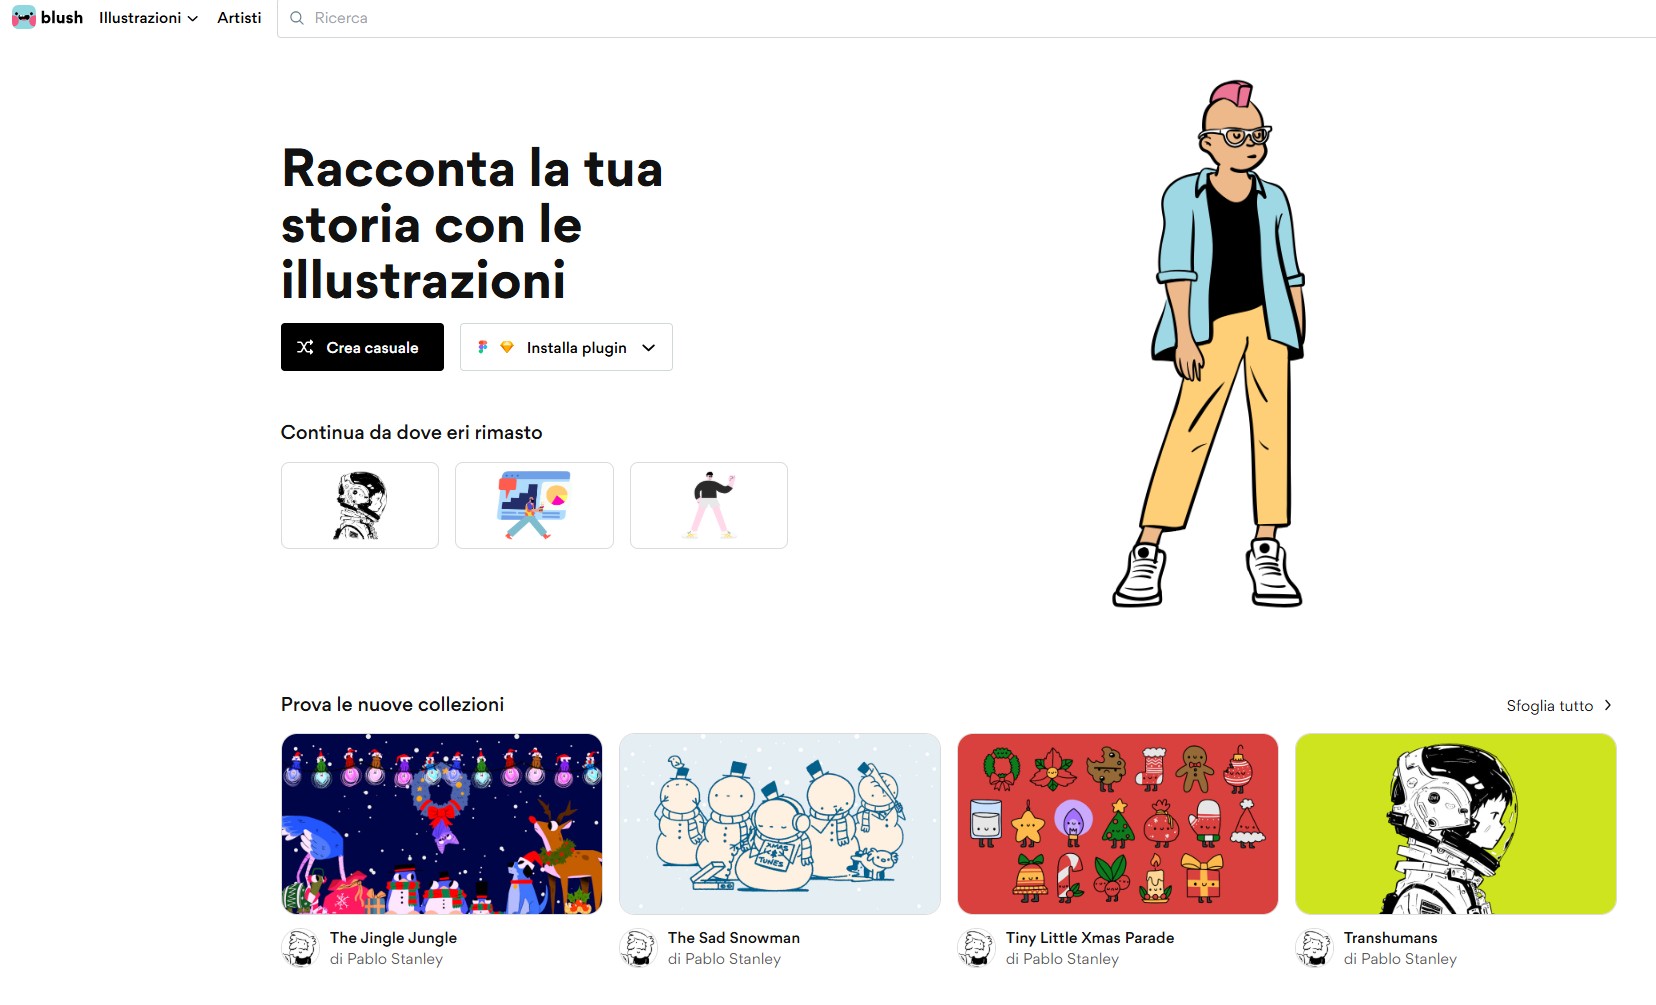Click author avatar beside Tiny Little Xmas Parade

976,948
